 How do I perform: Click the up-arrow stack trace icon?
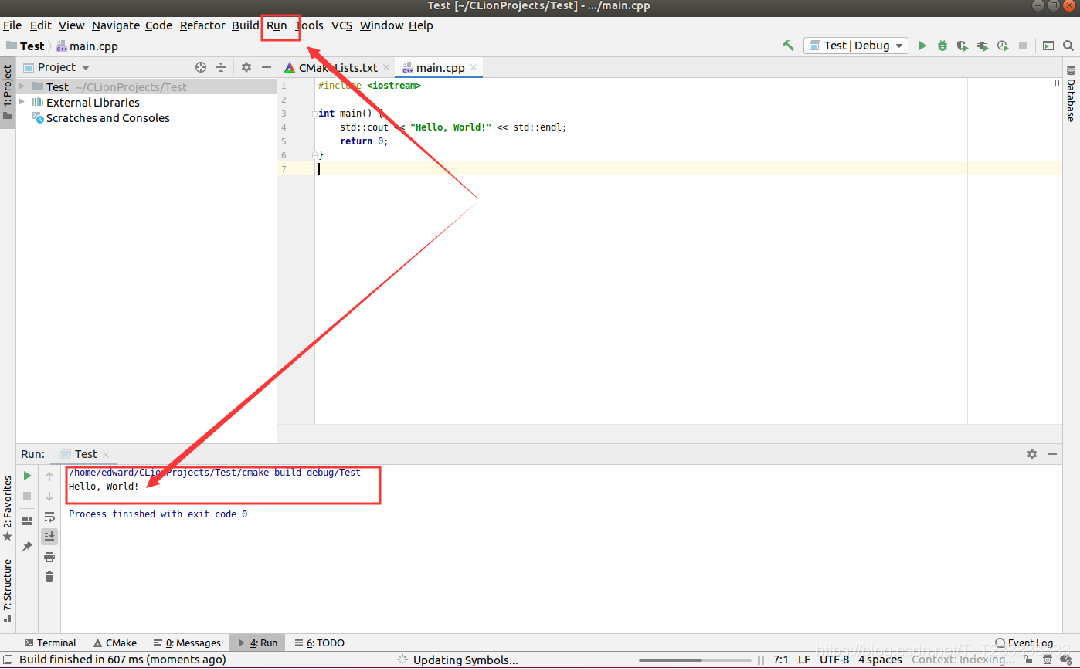click(50, 476)
